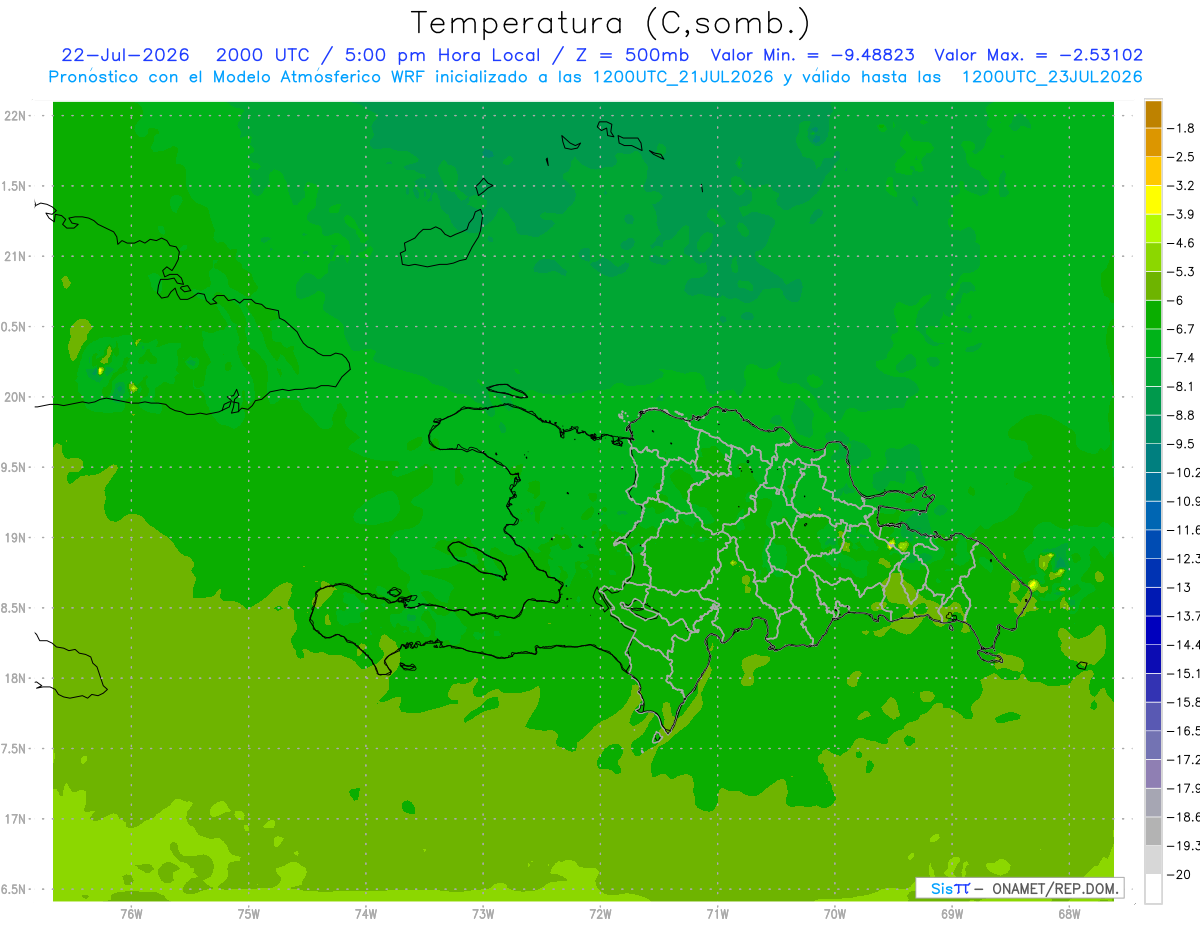1200x927 pixels.
Task: Click the longitude label '76W'
Action: coord(131,914)
